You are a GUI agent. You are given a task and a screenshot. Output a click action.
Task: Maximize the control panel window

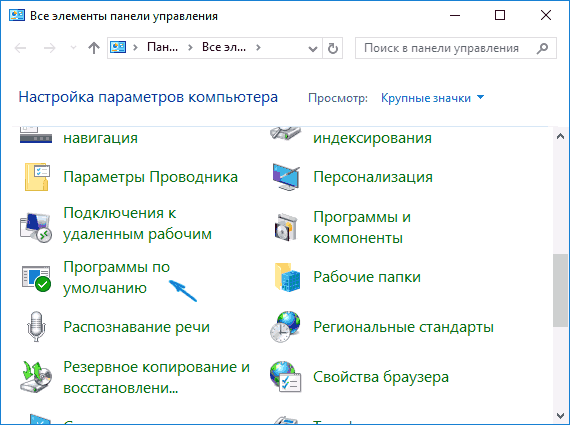pos(500,15)
